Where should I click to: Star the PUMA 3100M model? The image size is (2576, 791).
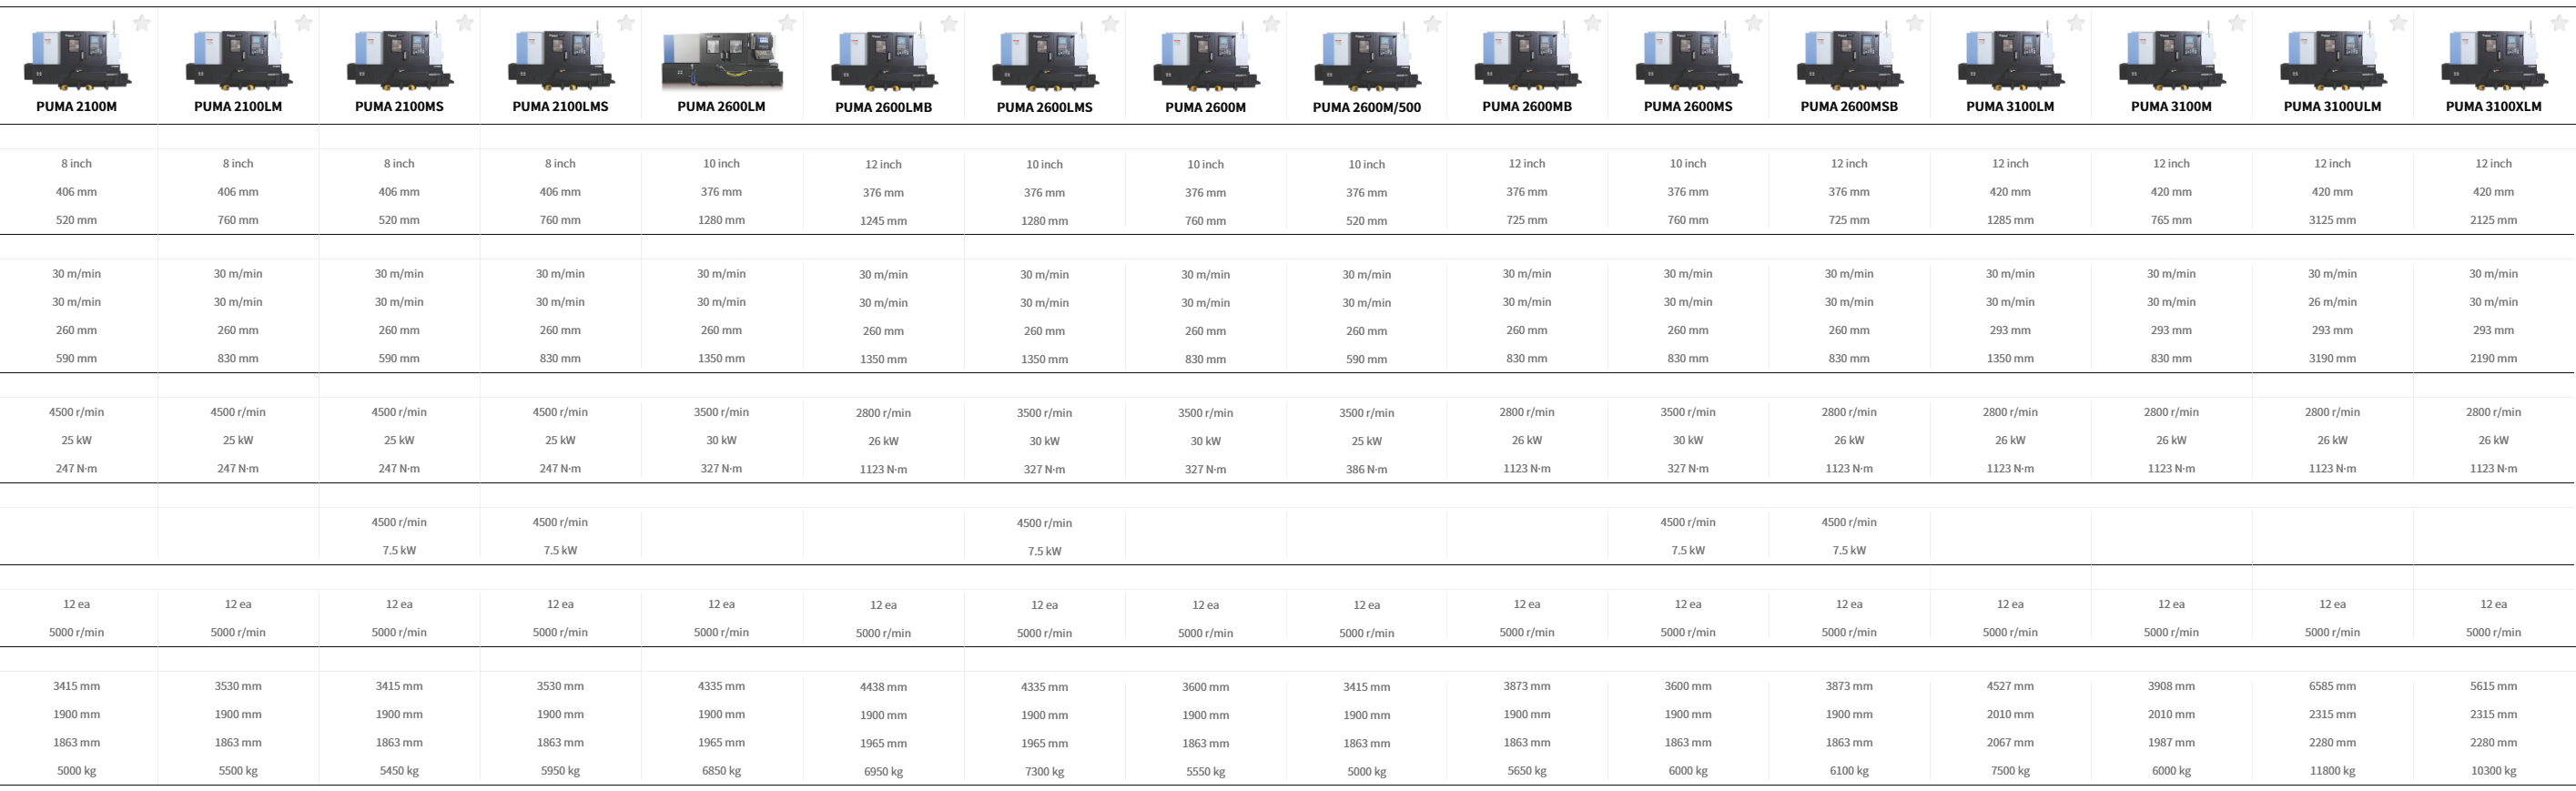pos(2237,23)
